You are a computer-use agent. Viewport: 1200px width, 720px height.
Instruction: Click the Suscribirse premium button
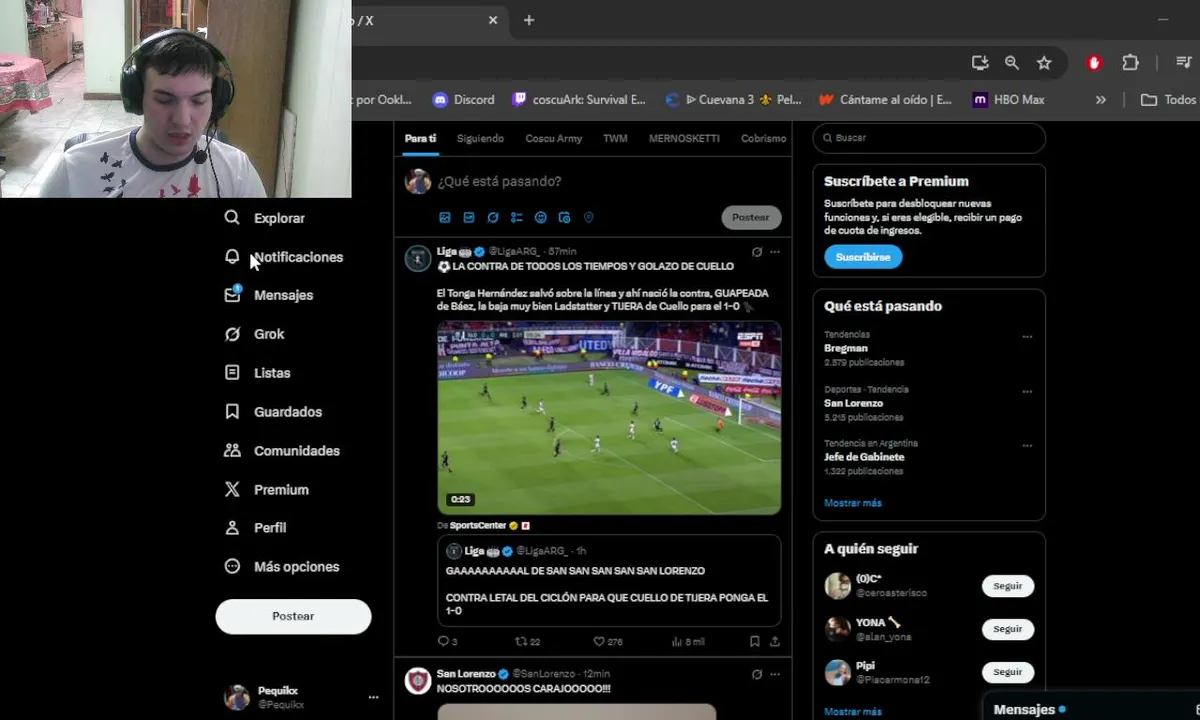863,257
